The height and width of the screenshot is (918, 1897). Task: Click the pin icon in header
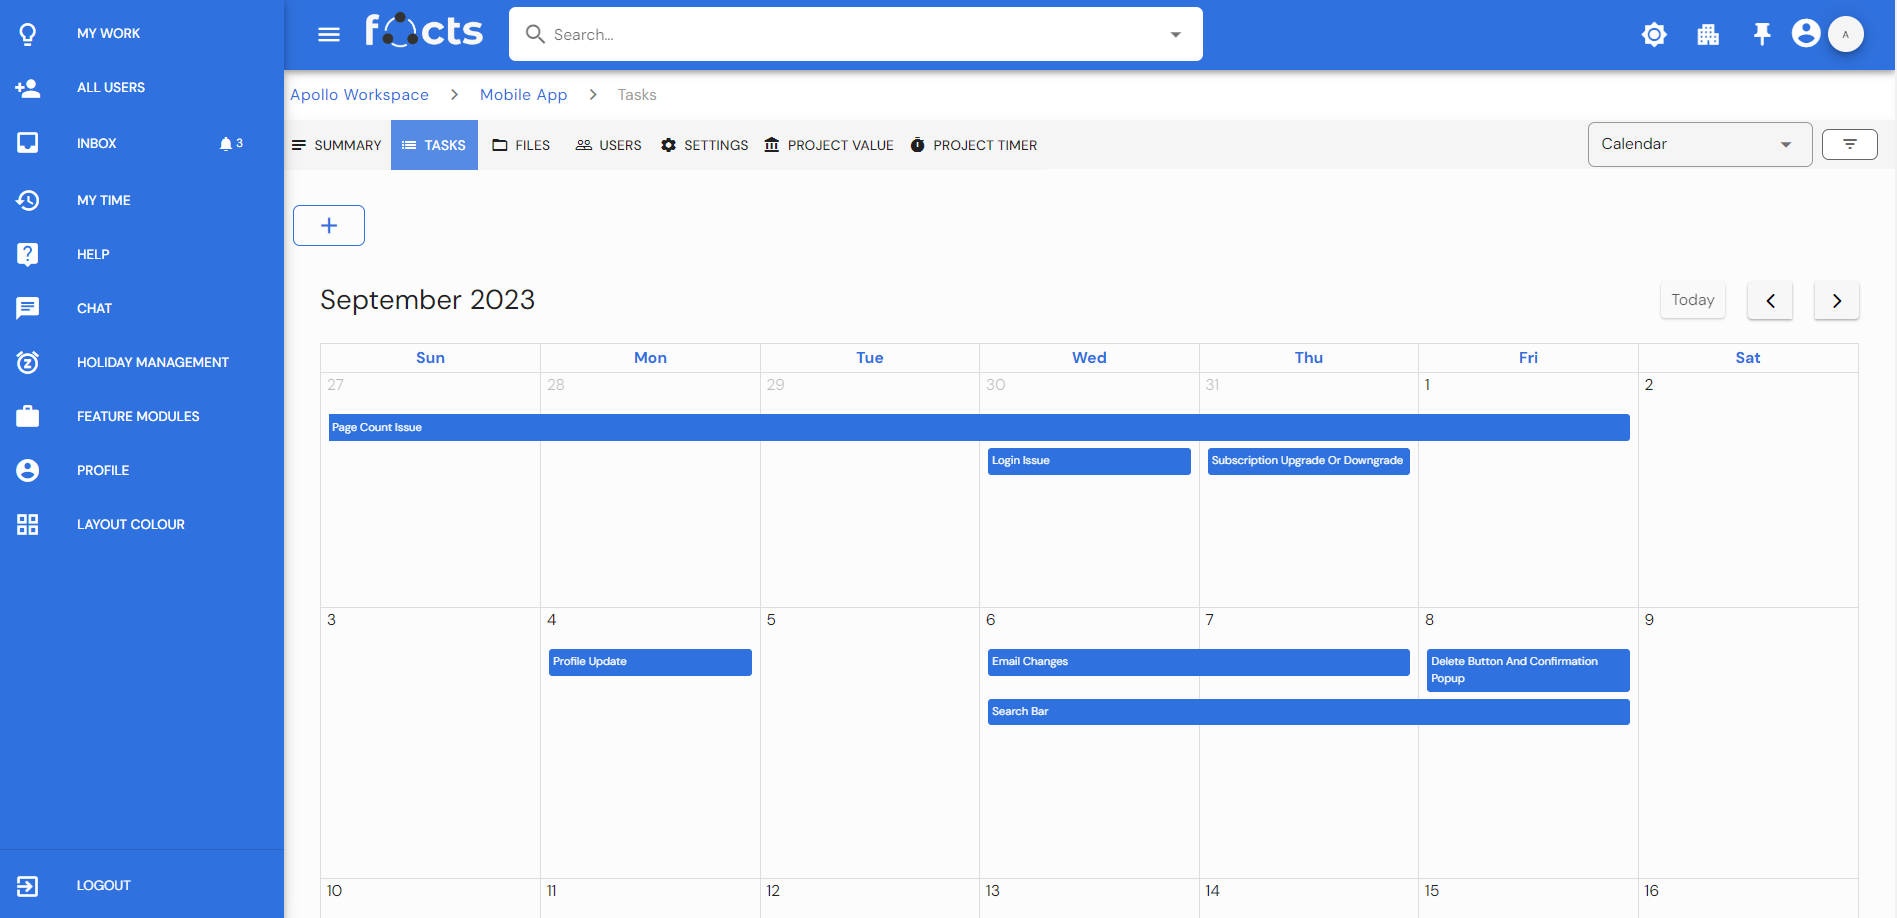(x=1762, y=35)
